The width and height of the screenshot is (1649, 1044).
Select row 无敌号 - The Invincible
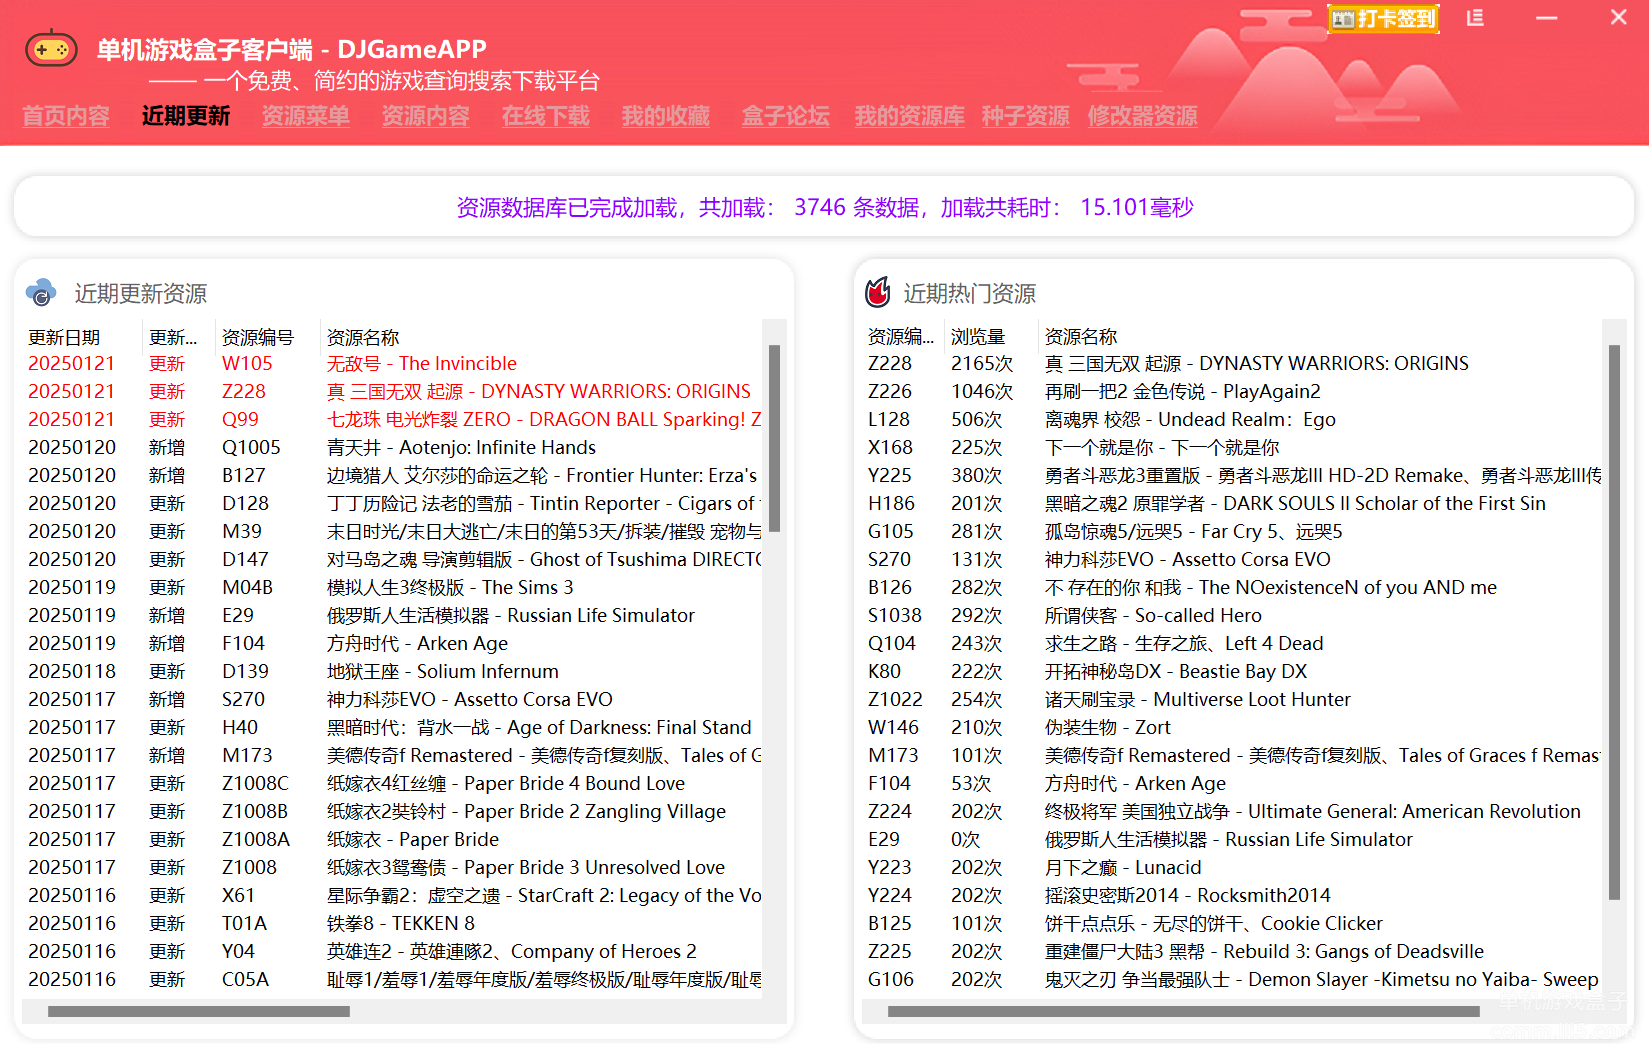(392, 363)
